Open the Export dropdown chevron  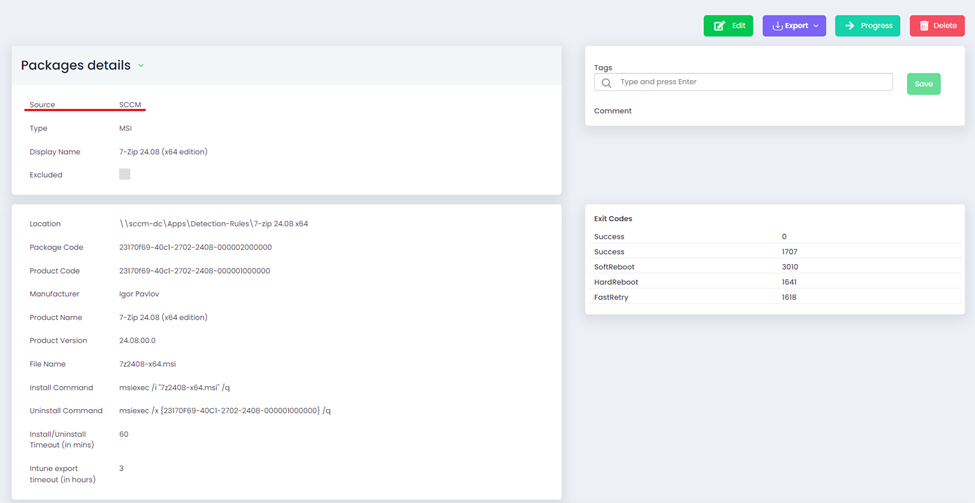(x=816, y=26)
